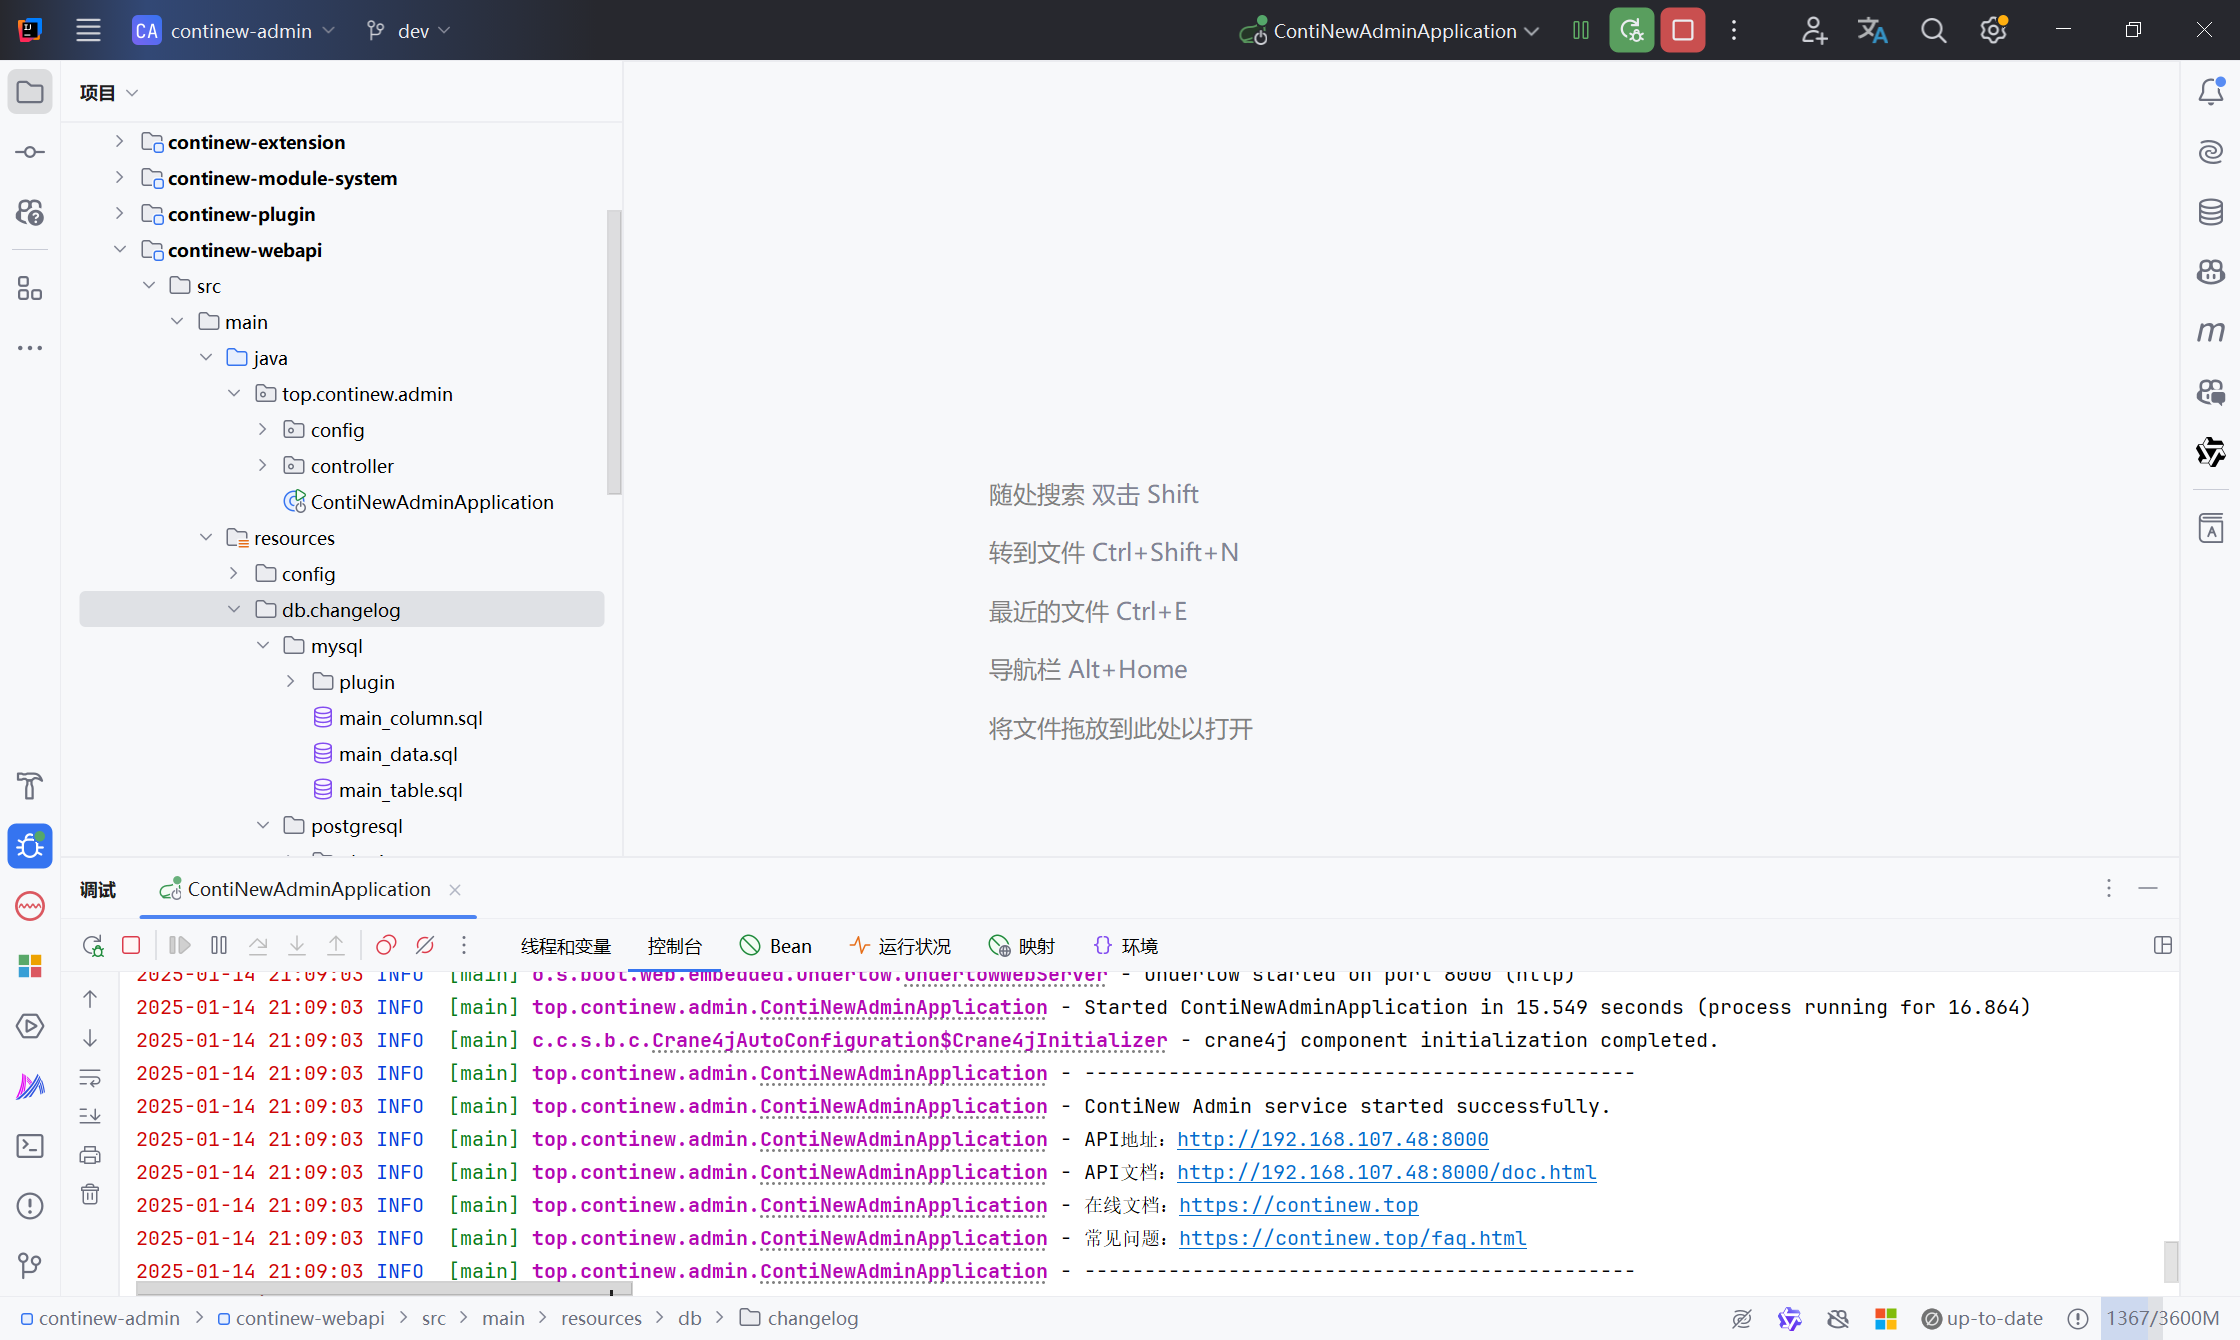Screen dimensions: 2240x1340
Task: Open IDE settings gear
Action: [x=1993, y=30]
